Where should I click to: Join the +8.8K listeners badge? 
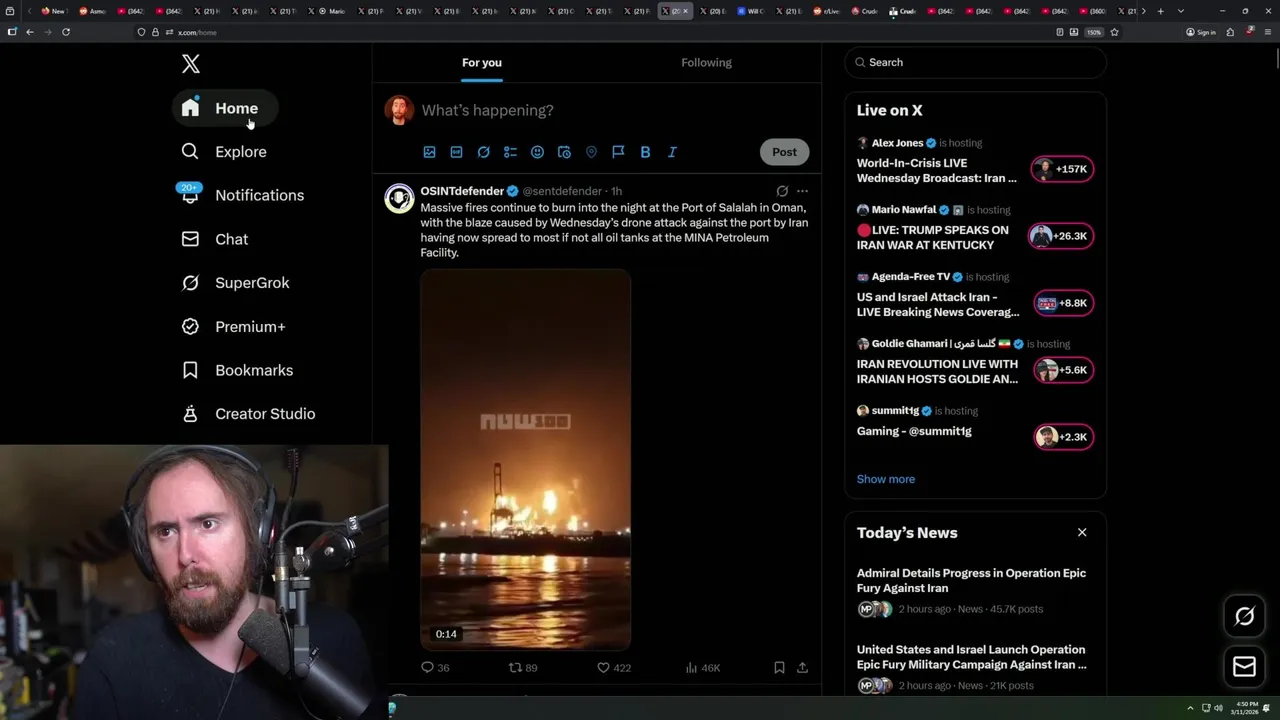1063,303
